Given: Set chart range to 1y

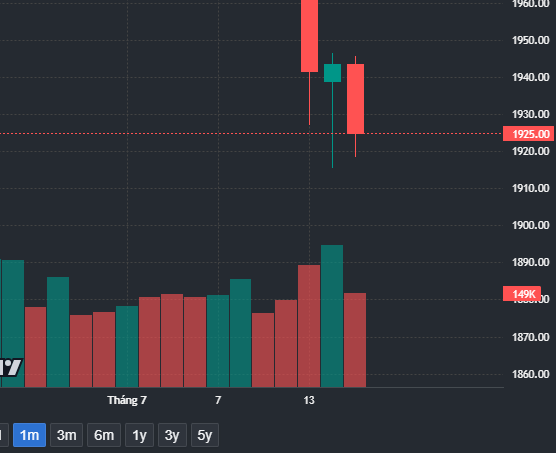Looking at the screenshot, I should (x=139, y=435).
